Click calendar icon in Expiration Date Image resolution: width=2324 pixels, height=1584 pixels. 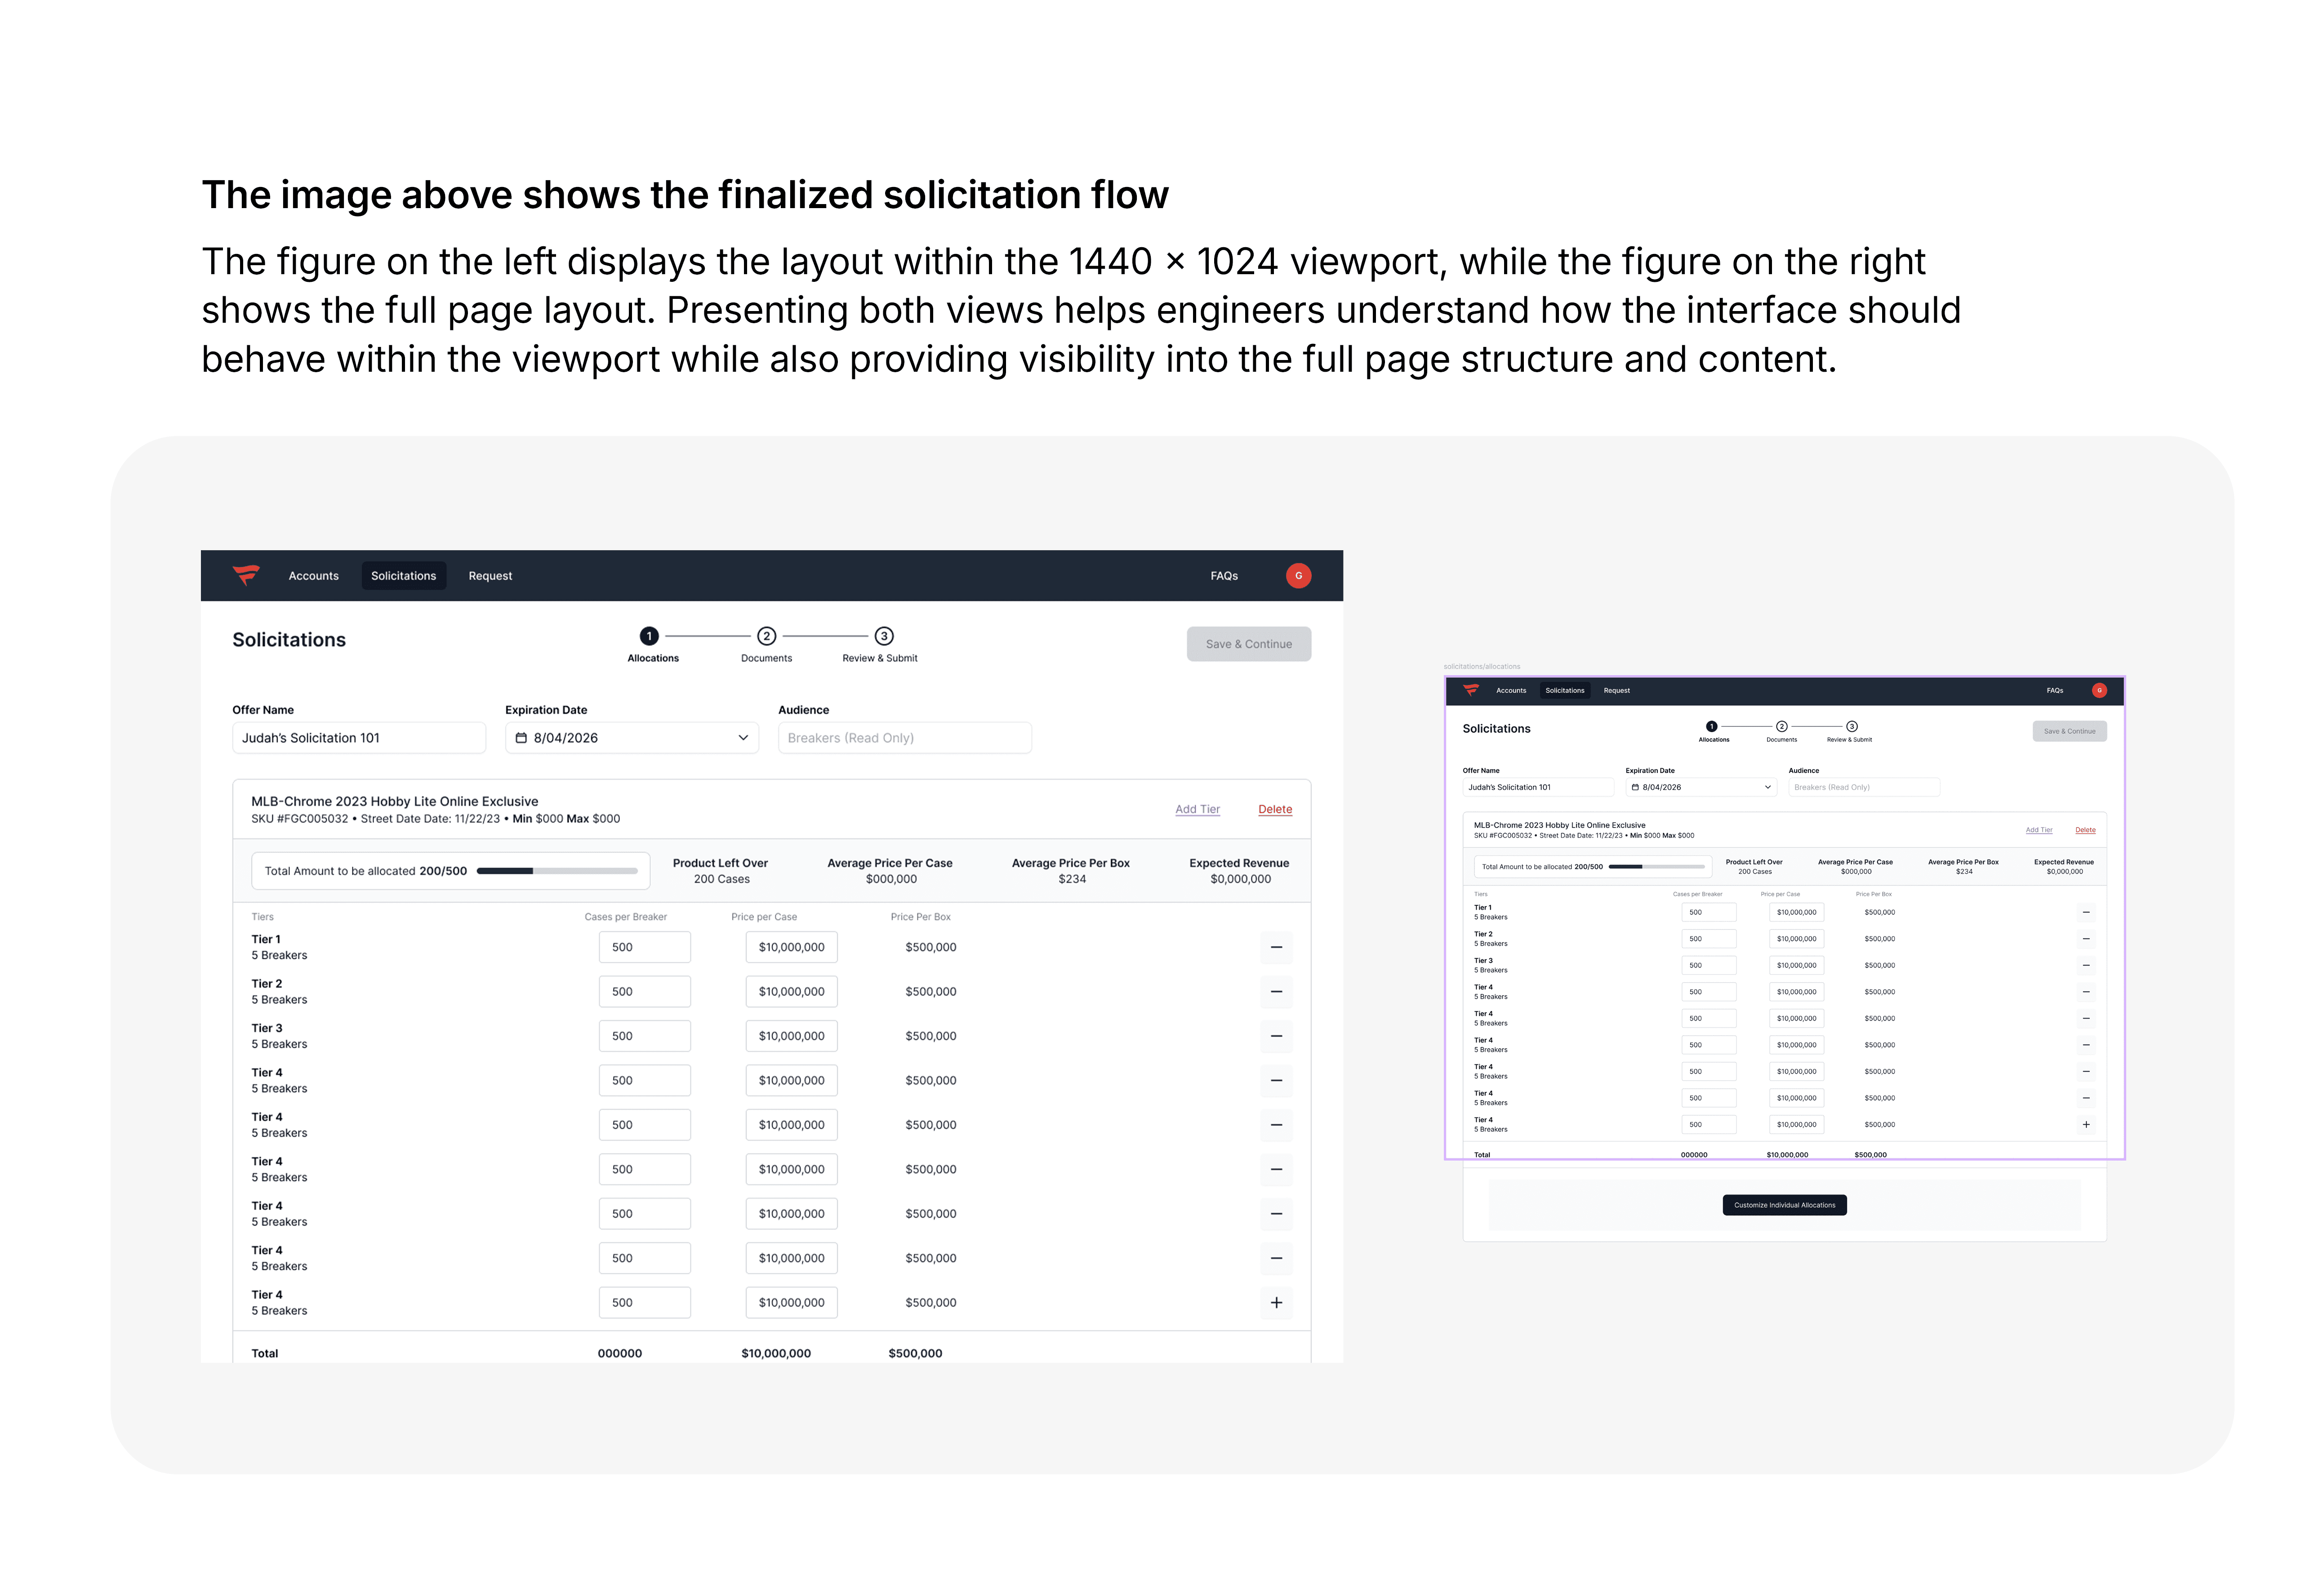(520, 737)
